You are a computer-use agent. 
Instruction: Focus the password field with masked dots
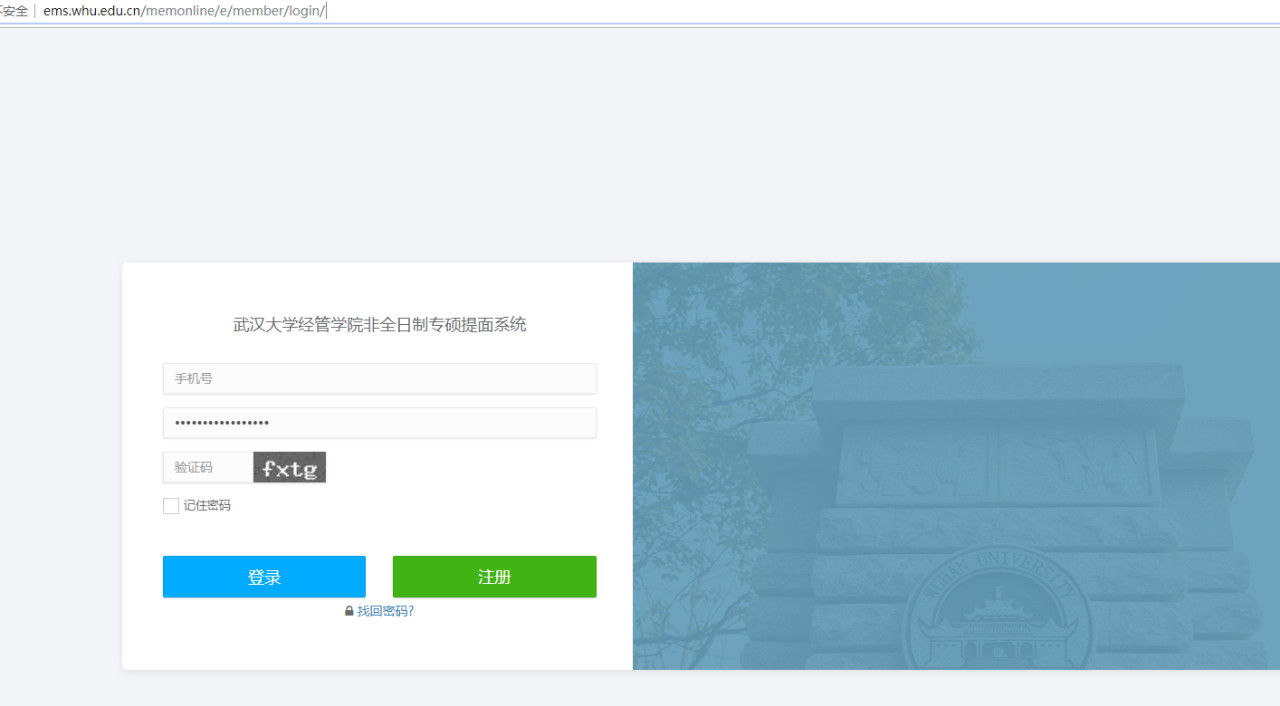379,423
